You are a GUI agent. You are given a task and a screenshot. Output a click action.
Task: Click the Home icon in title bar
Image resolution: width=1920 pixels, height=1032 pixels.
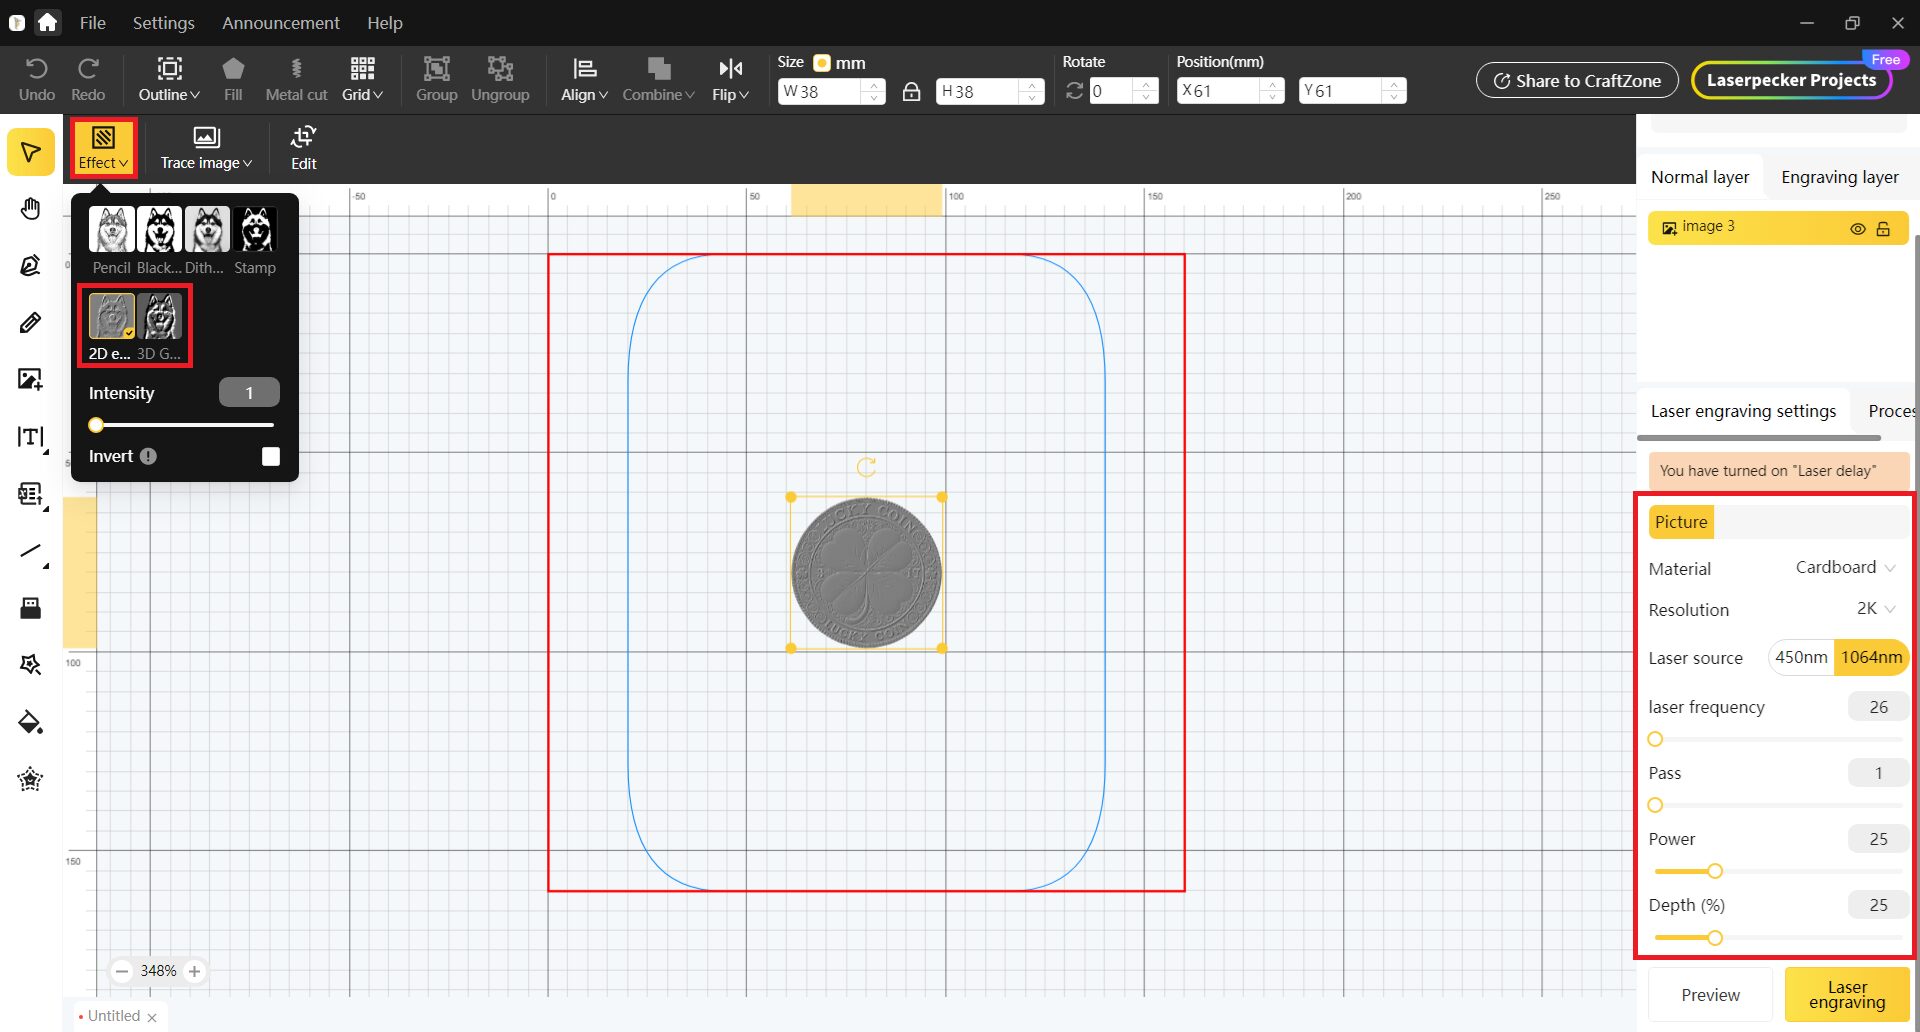[x=47, y=22]
